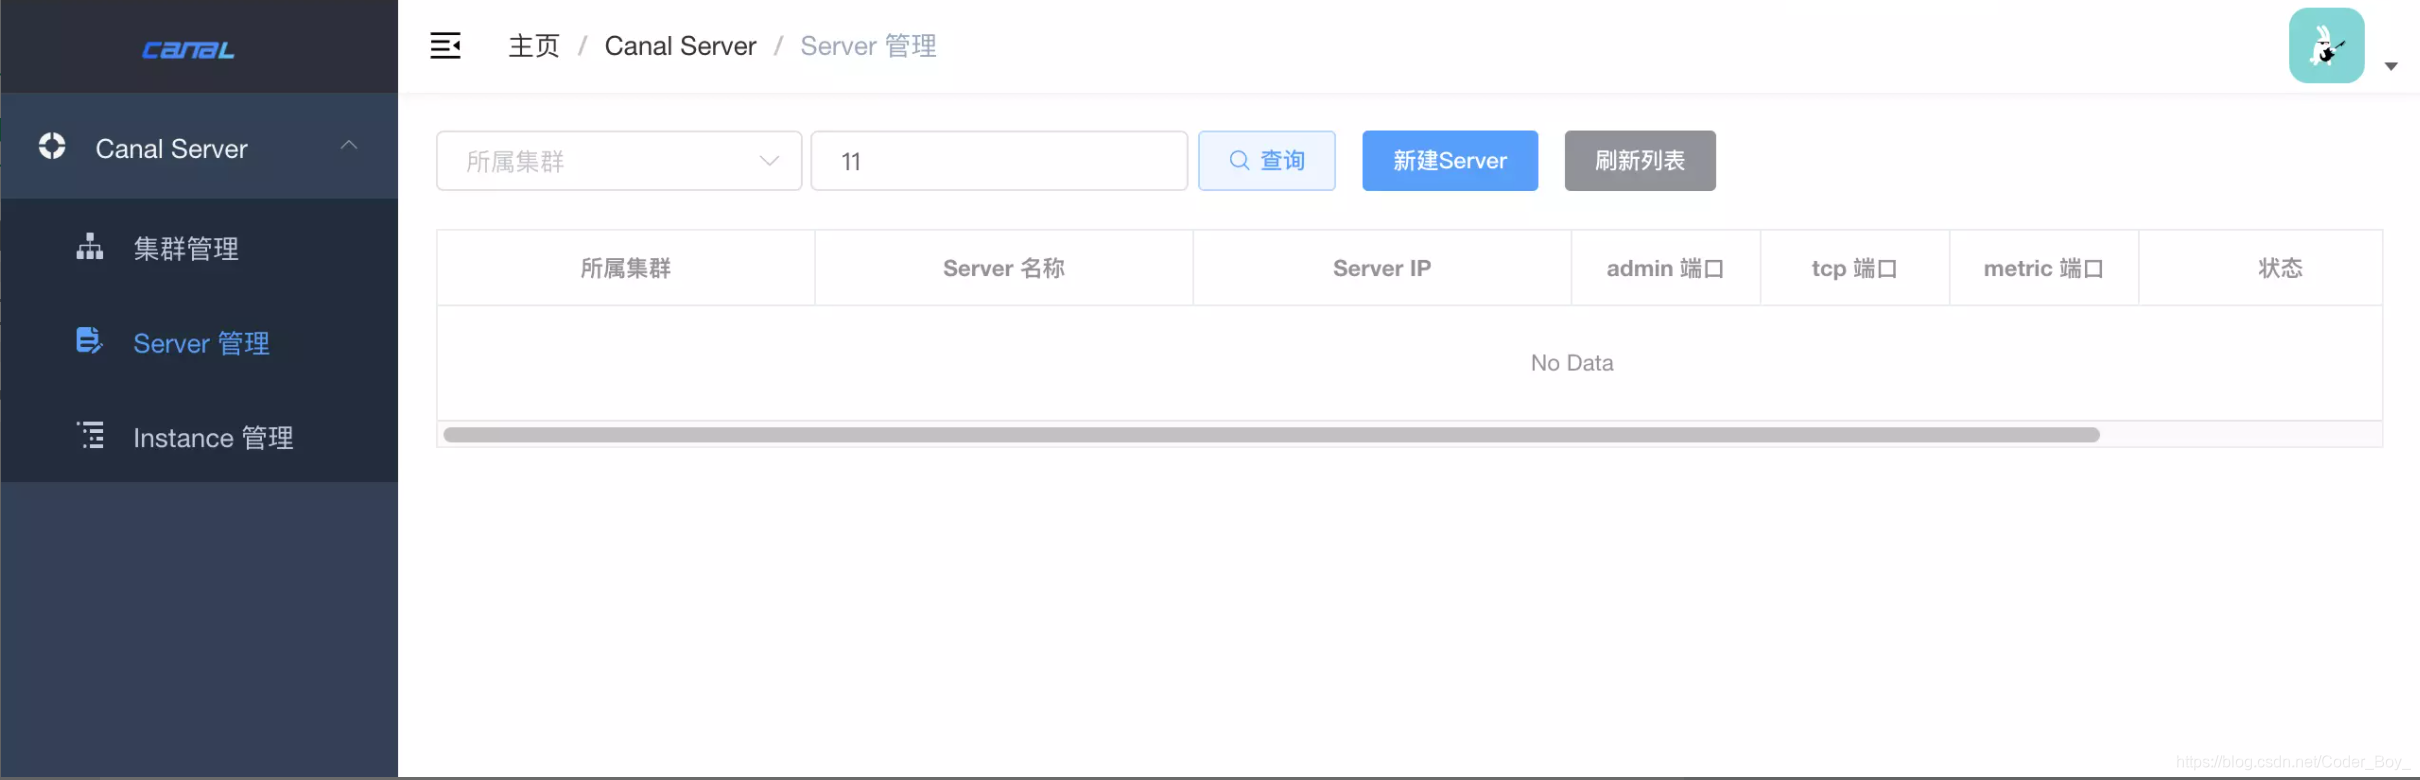
Task: Collapse the Canal Server menu chevron
Action: click(x=349, y=145)
